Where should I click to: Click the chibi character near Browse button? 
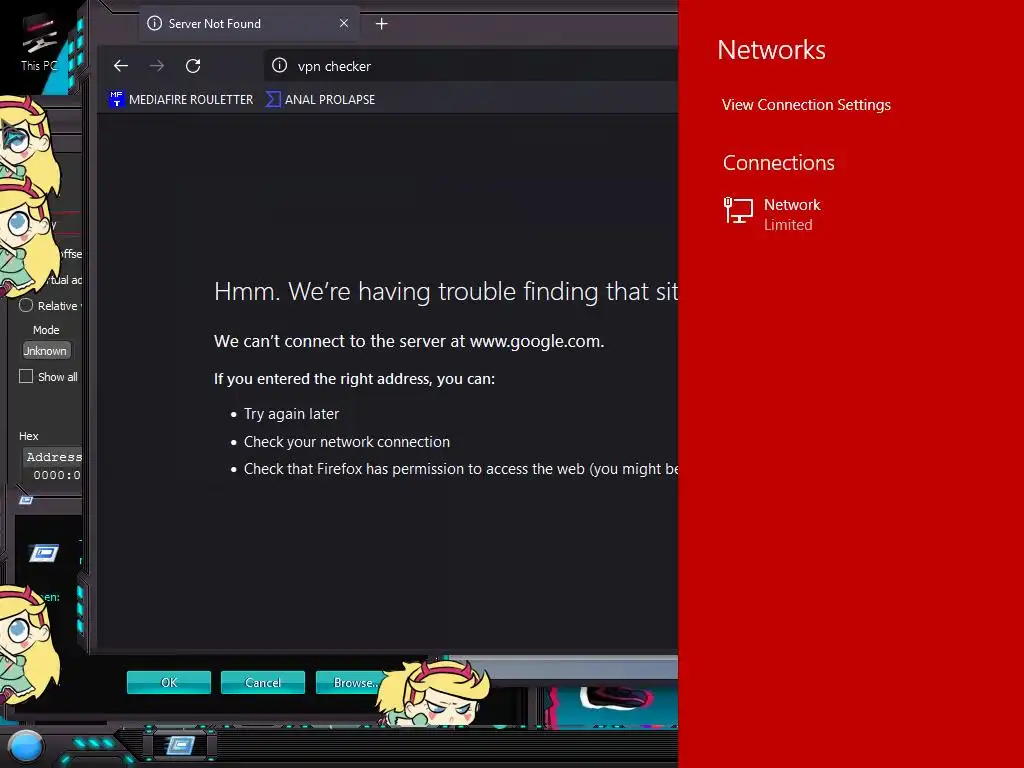point(434,692)
